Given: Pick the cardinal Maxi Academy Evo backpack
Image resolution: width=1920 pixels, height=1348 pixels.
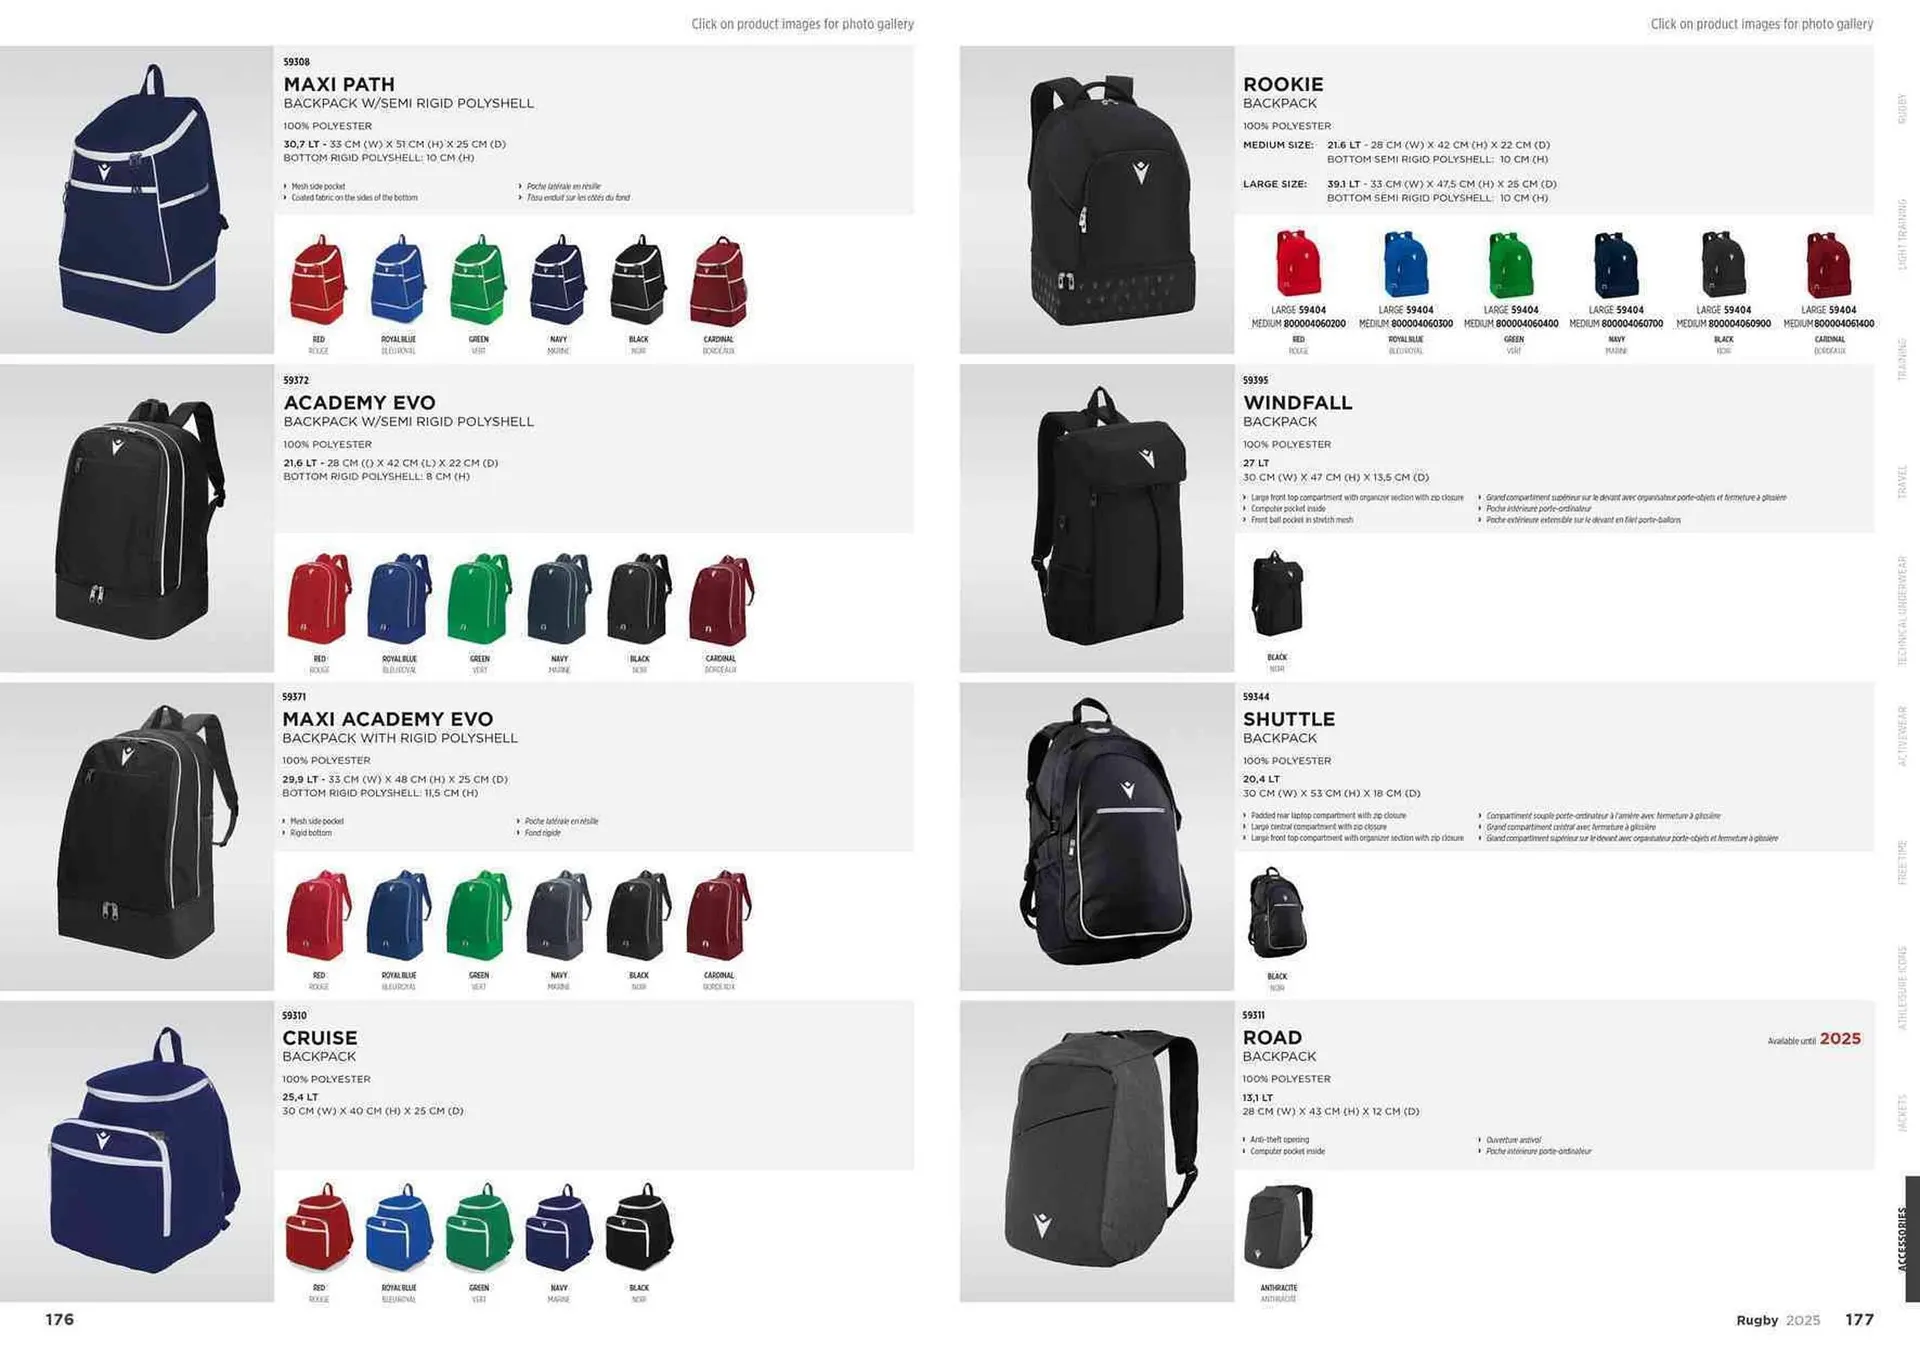Looking at the screenshot, I should tap(718, 915).
